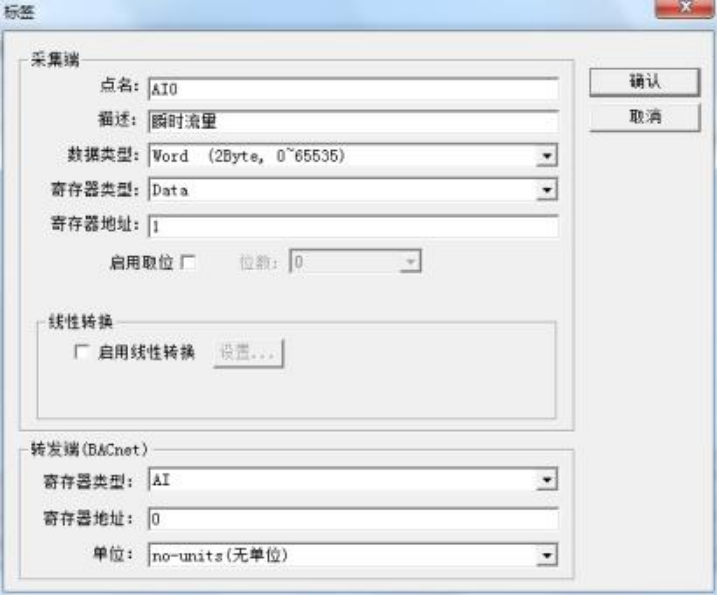Viewport: 717px width, 596px height.
Task: Click the 标签 title bar text
Action: point(19,11)
